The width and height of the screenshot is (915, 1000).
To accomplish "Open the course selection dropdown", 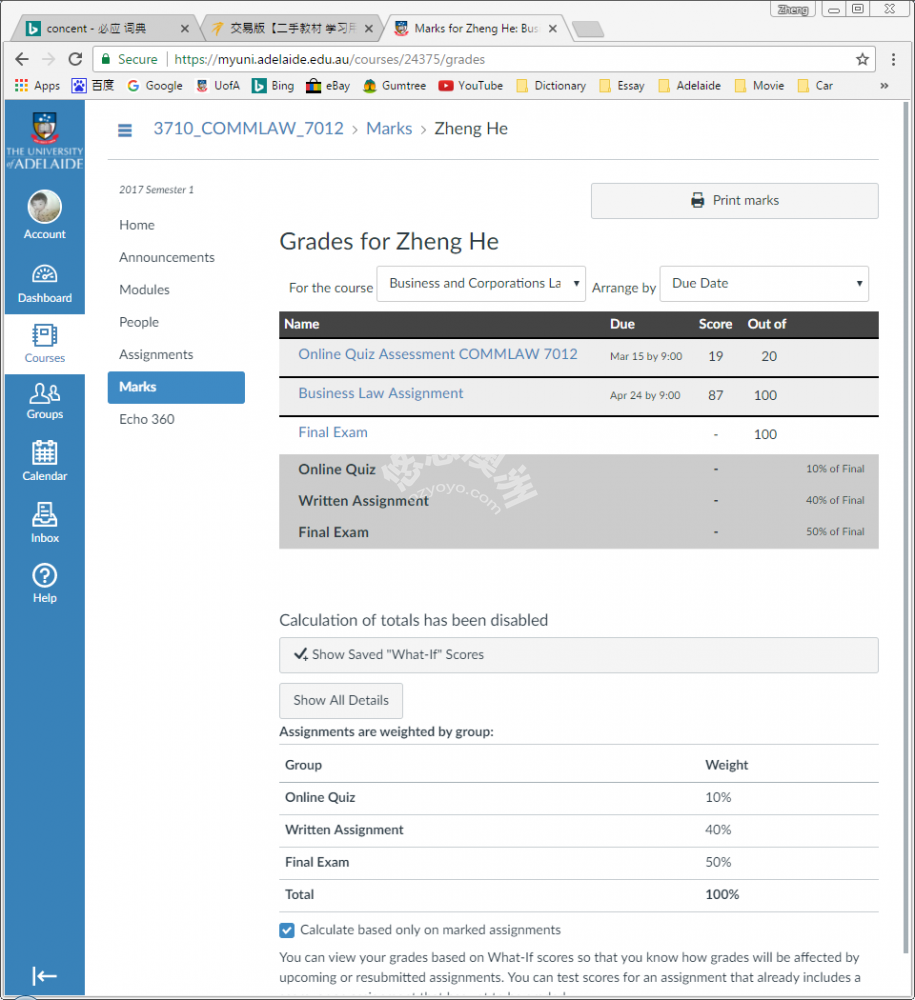I will (481, 284).
